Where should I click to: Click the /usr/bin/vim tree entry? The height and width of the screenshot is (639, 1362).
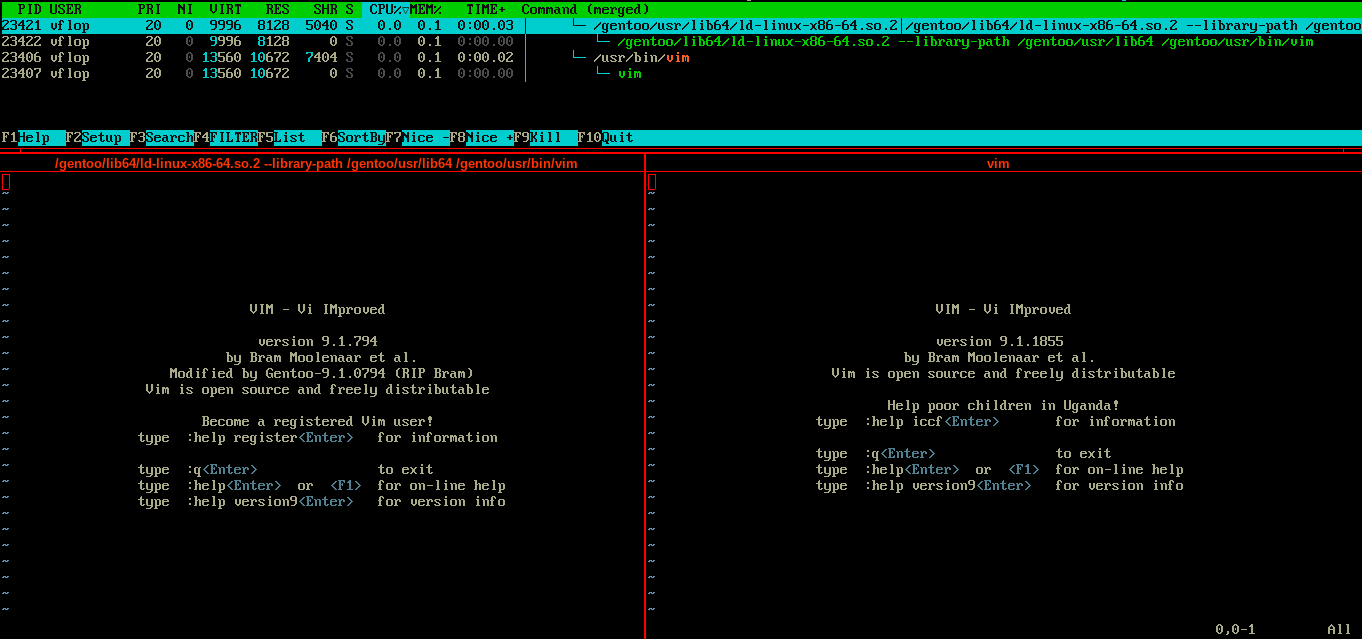point(641,57)
